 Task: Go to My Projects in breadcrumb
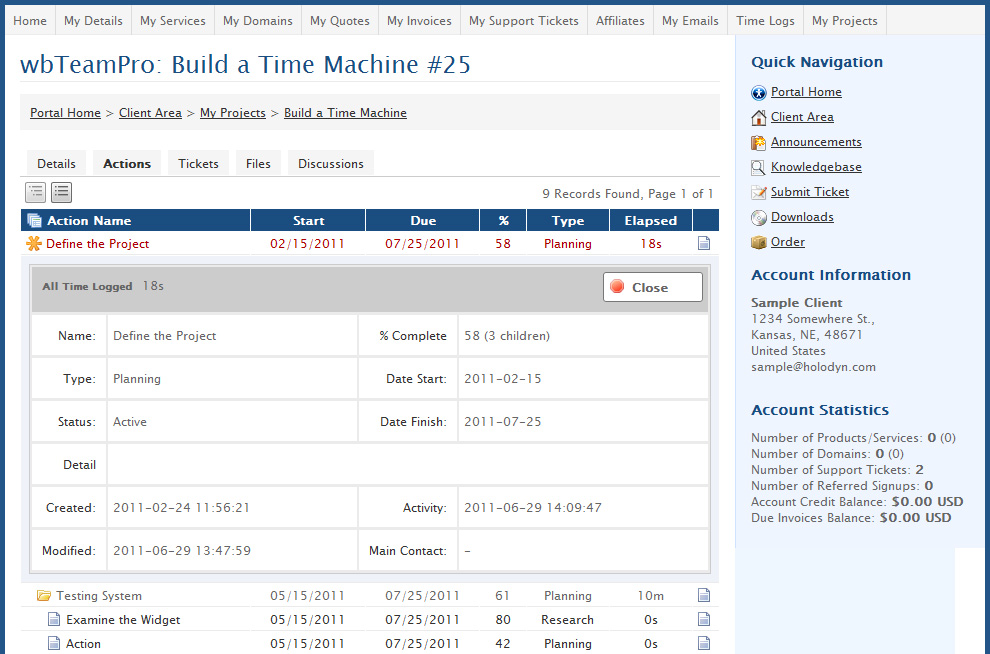coord(232,113)
